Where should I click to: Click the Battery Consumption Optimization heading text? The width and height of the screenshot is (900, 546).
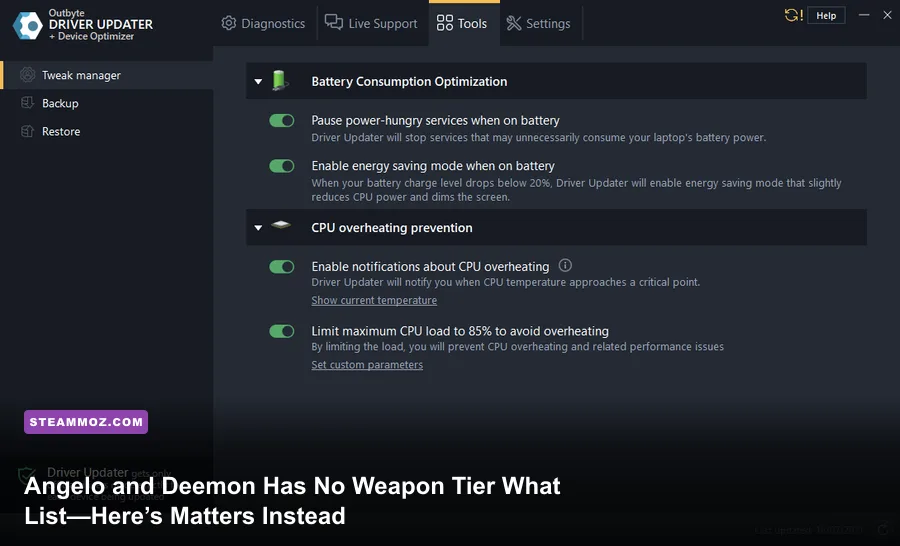point(409,82)
